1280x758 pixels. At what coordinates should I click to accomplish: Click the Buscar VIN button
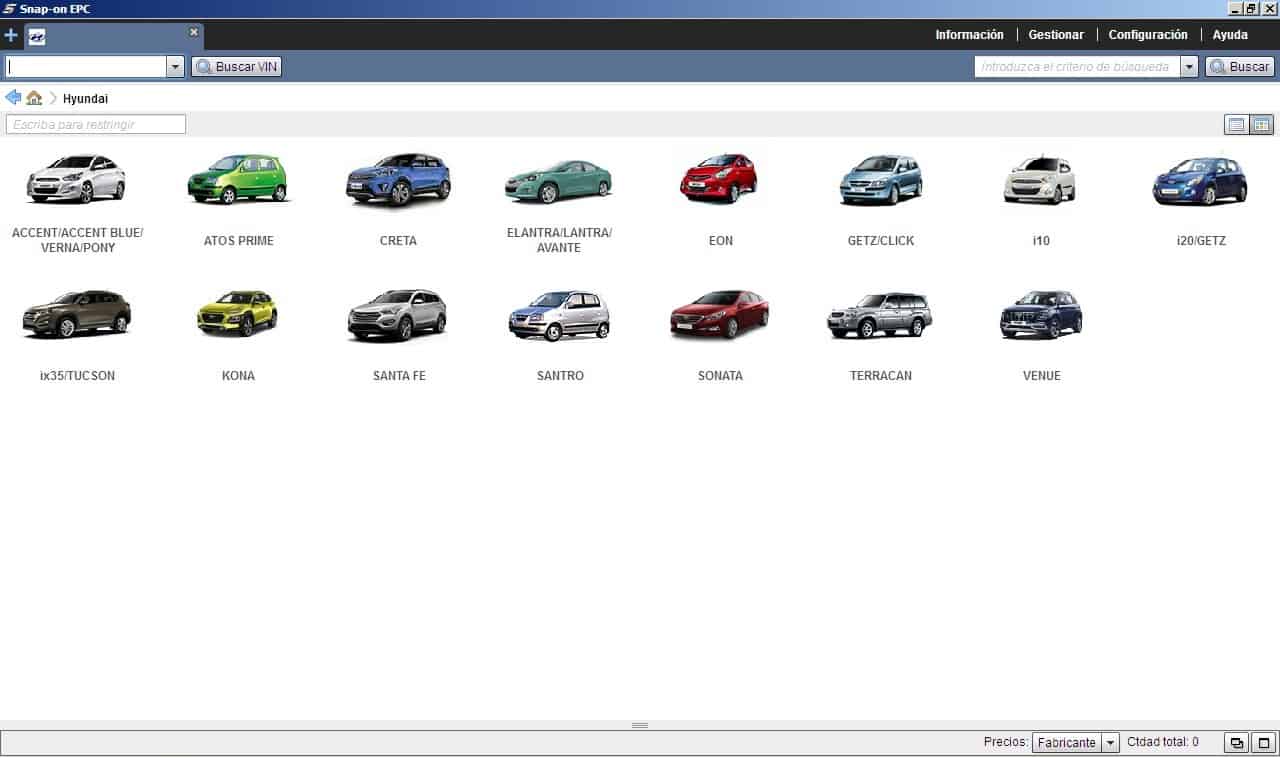(236, 67)
